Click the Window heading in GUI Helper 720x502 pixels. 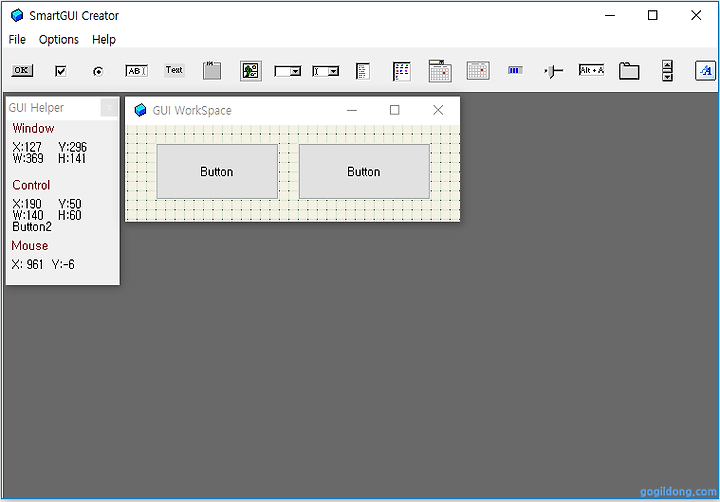(33, 128)
